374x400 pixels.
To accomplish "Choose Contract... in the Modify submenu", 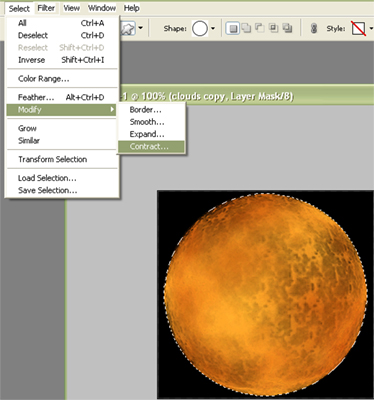I will pyautogui.click(x=151, y=147).
